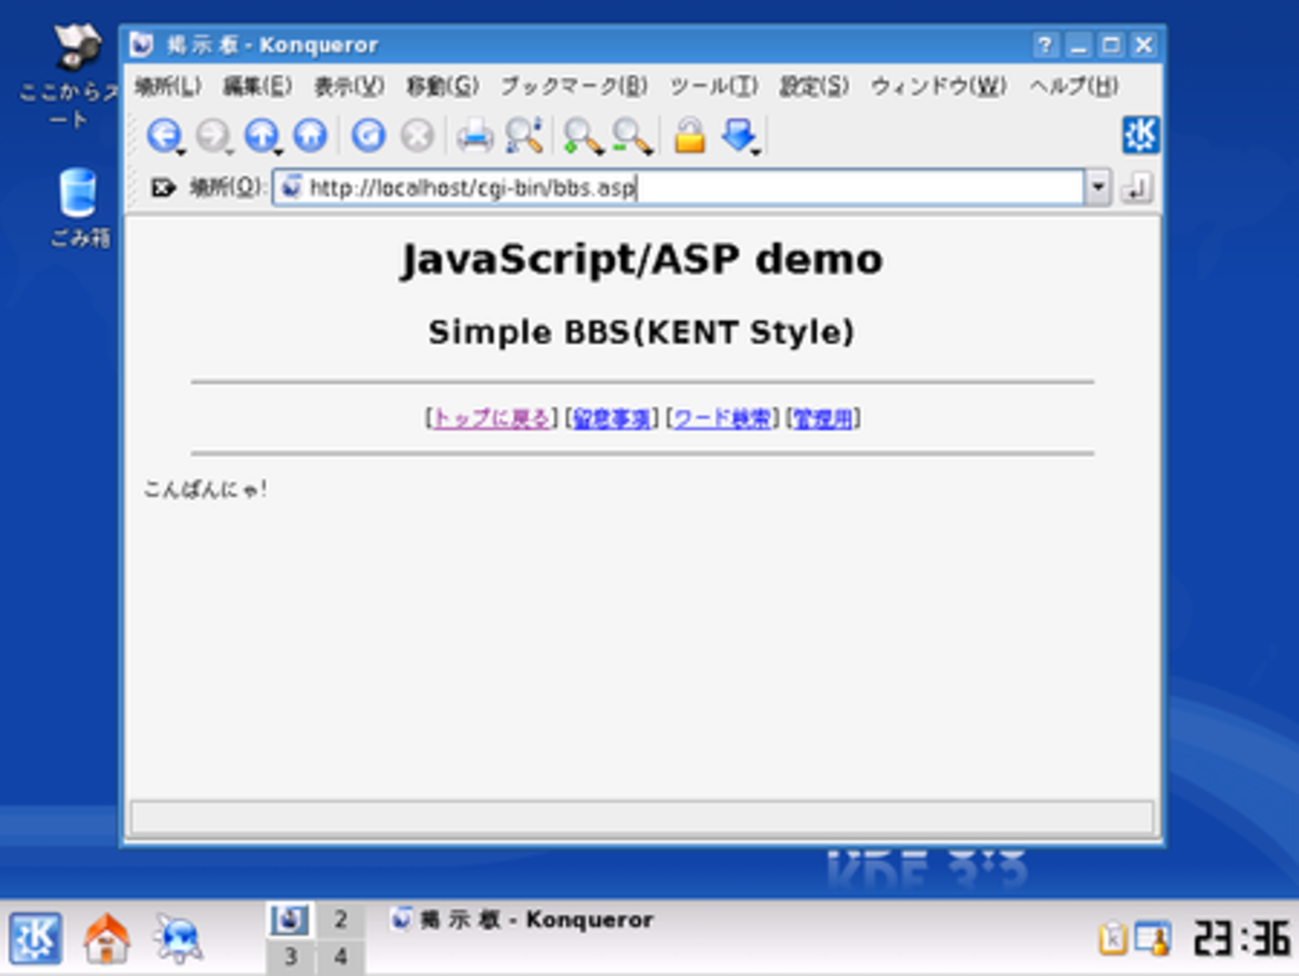
Task: Click the Home page toolbar icon
Action: 310,135
